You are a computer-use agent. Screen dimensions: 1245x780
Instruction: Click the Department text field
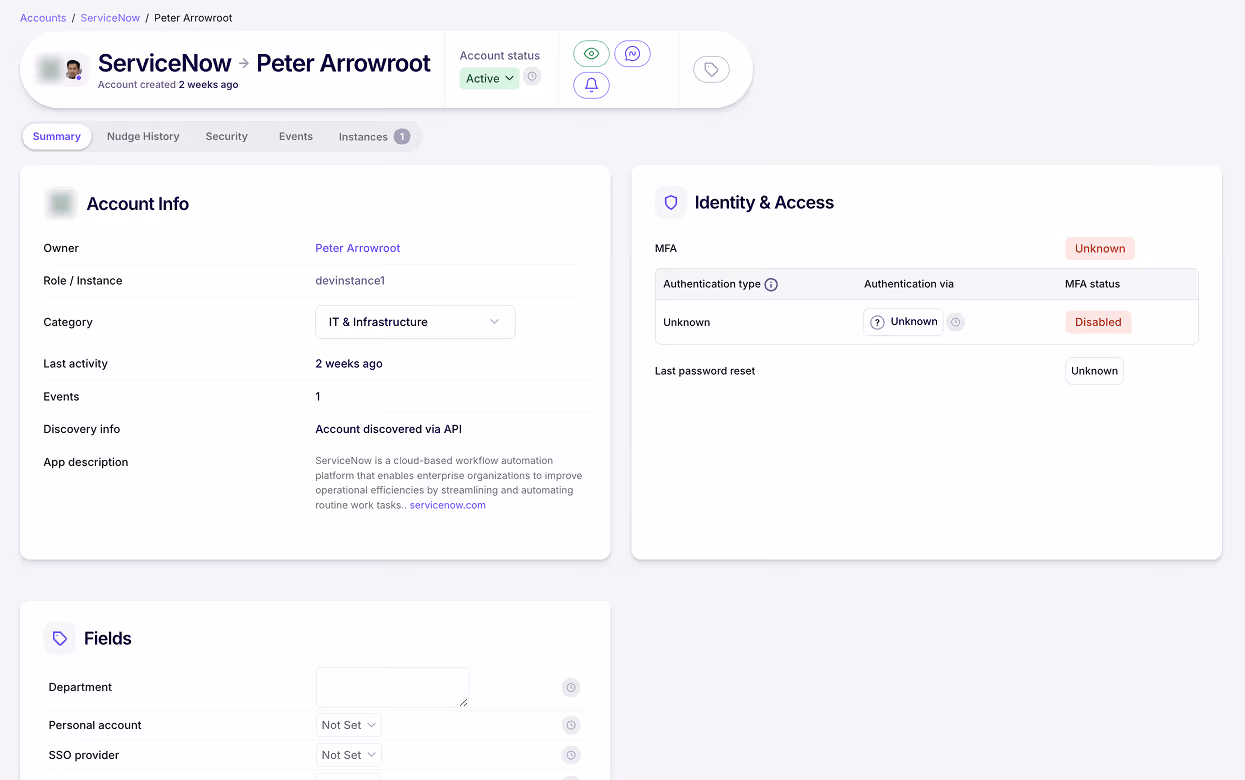(392, 687)
